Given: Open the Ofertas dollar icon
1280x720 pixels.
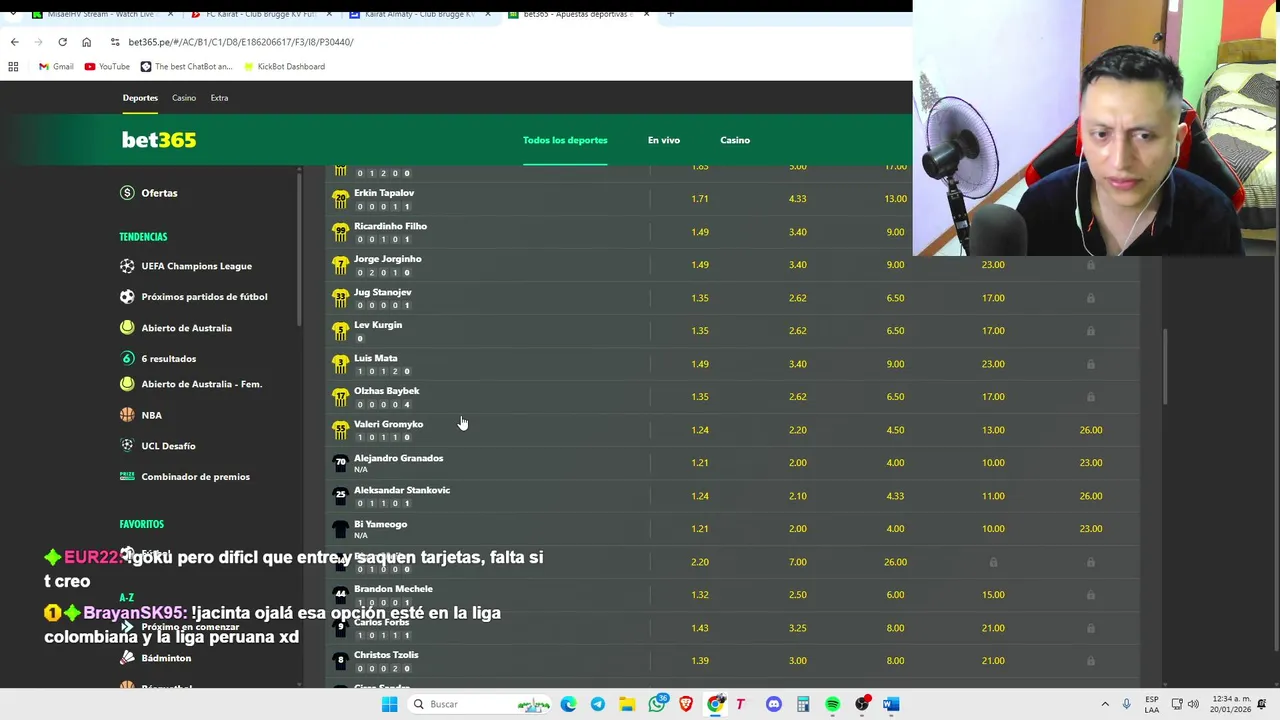Looking at the screenshot, I should coord(127,193).
